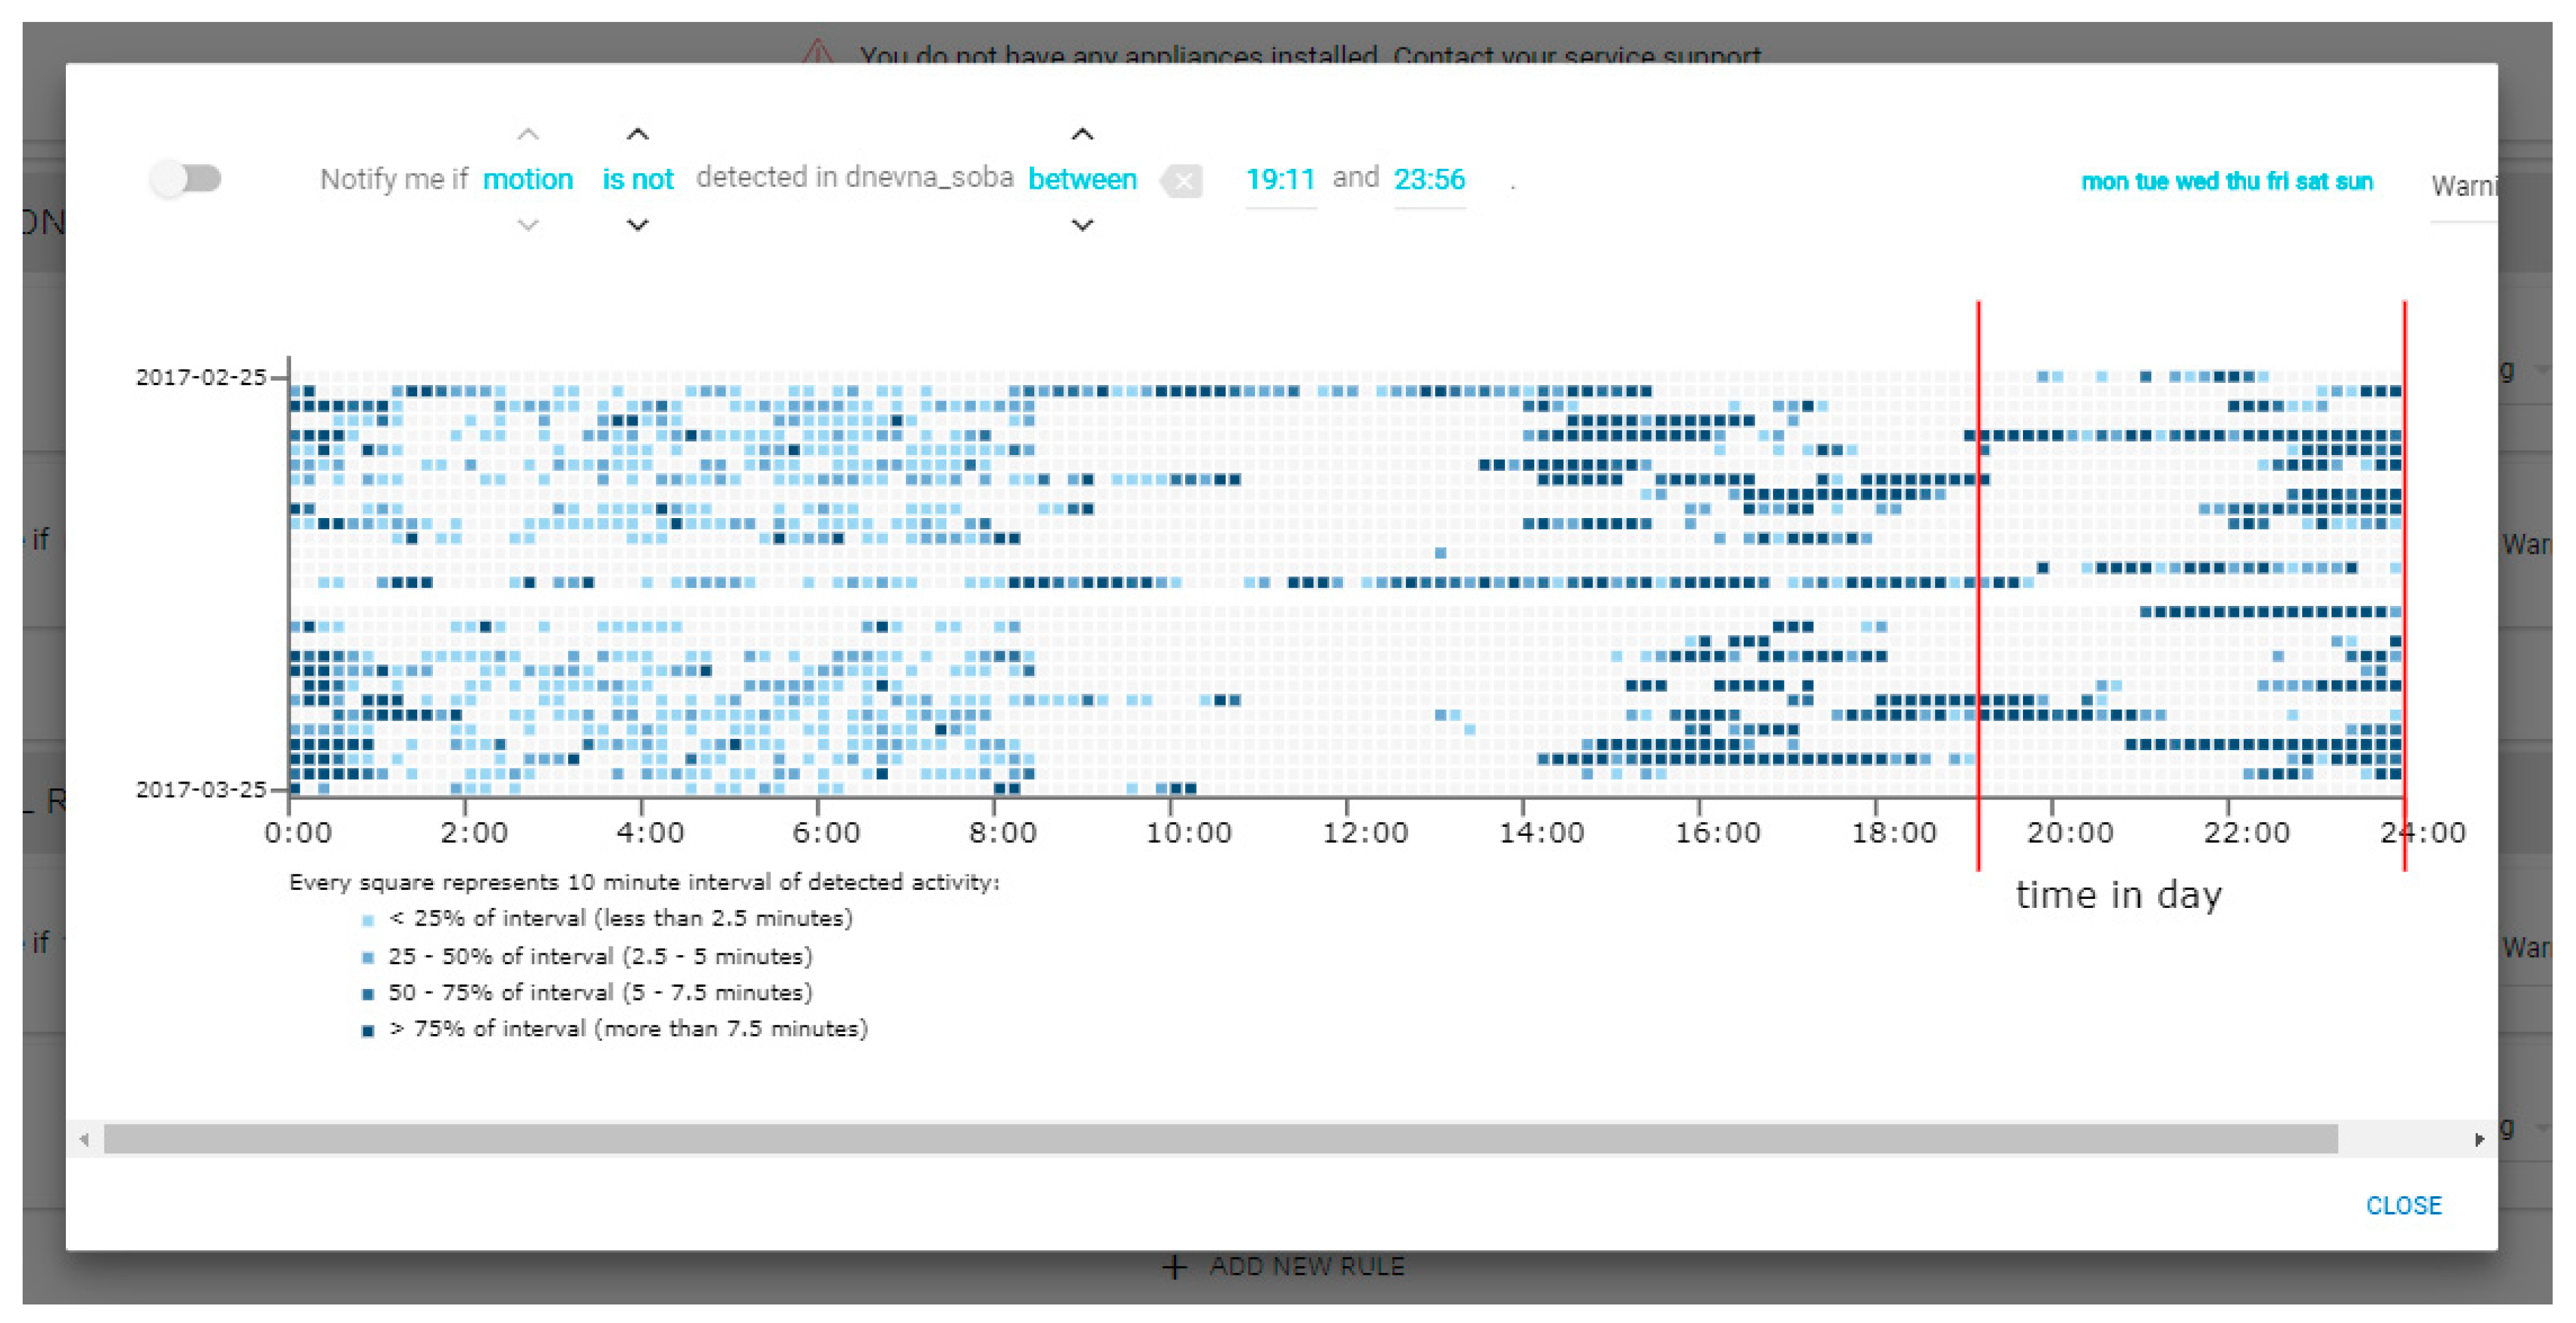Toggle the rule enable switch
This screenshot has height=1323, width=2576.
coord(187,179)
